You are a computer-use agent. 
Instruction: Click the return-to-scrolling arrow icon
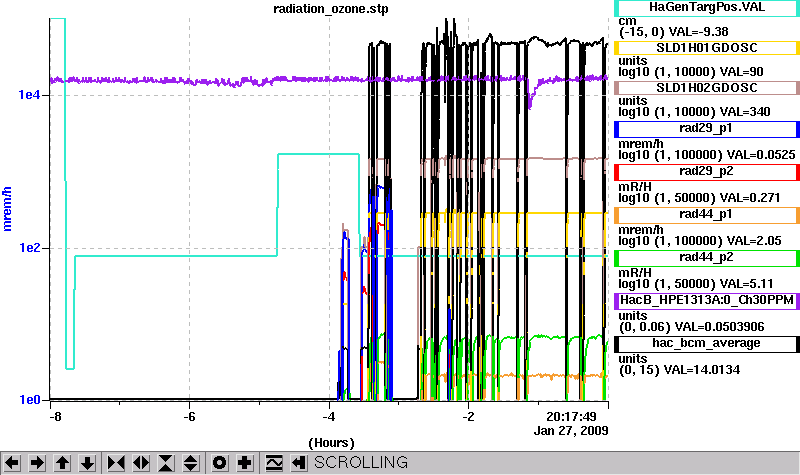tap(299, 463)
